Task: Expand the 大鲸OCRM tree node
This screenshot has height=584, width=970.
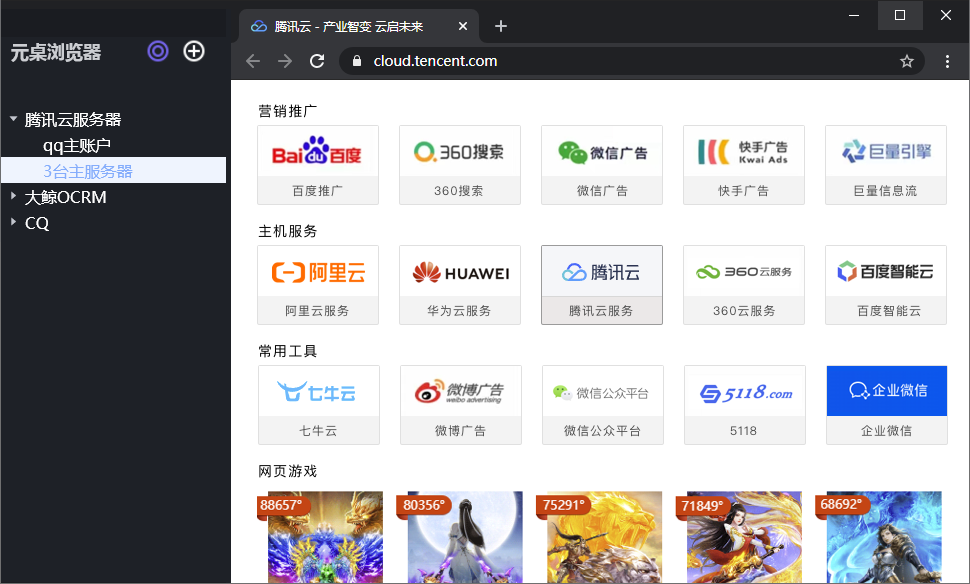Action: coord(13,196)
